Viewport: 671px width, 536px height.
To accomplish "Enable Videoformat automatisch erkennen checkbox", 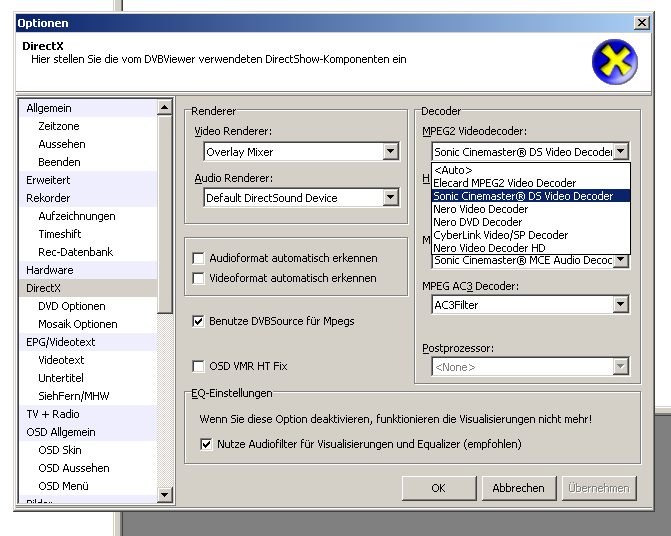I will click(199, 278).
